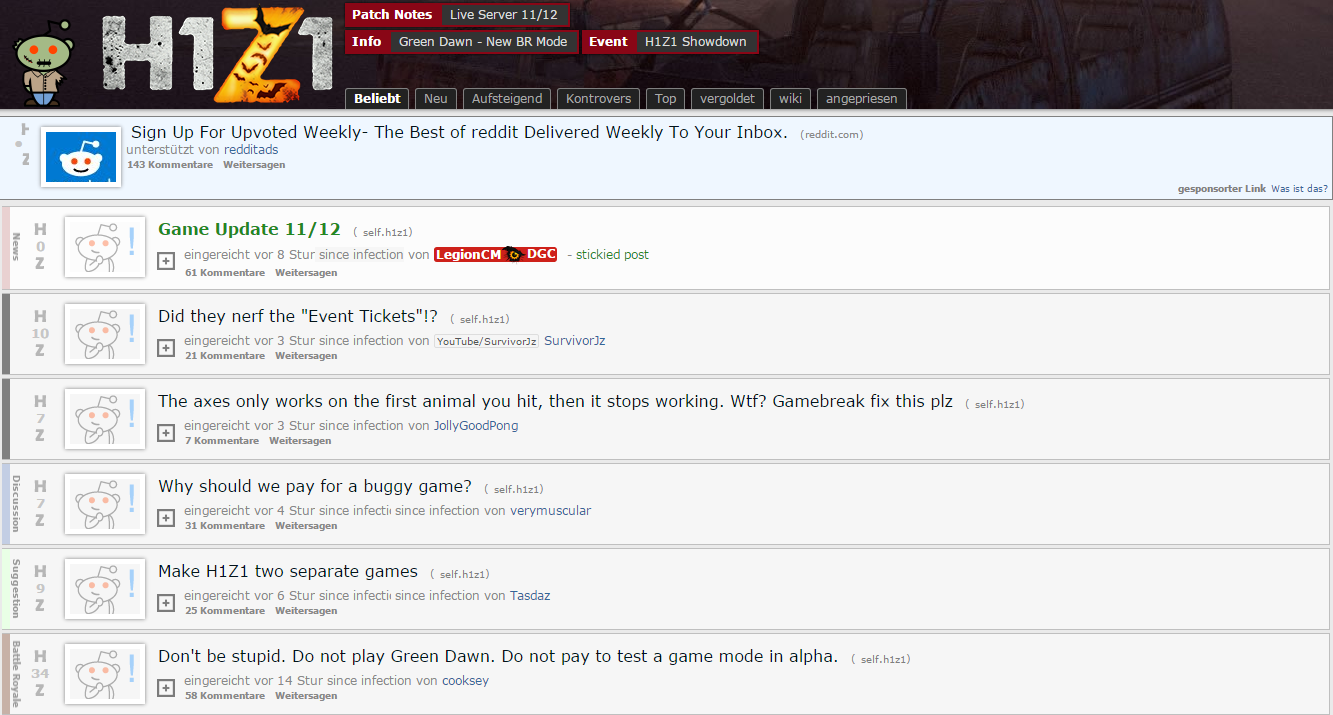Upvote the Green Dawn warning post
The width and height of the screenshot is (1333, 715).
coord(40,656)
